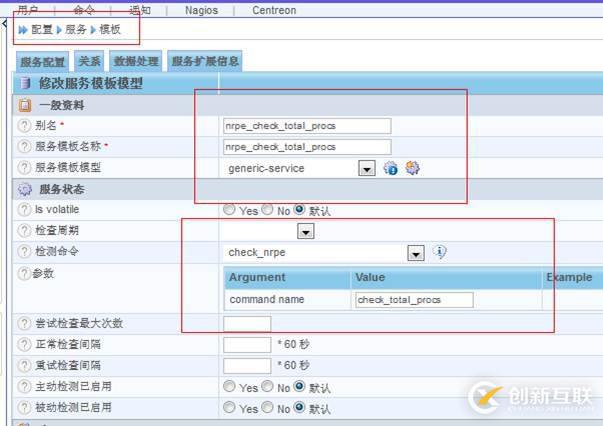Click the 别名 input field
Screen dimensions: 603x426
point(307,126)
